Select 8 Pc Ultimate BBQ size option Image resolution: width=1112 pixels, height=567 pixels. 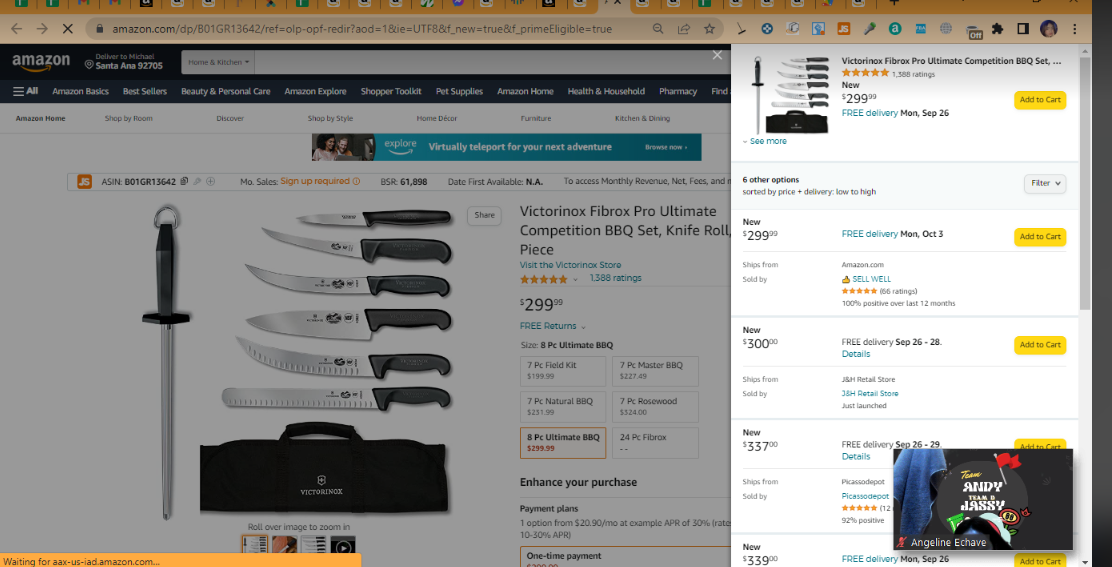pos(563,443)
